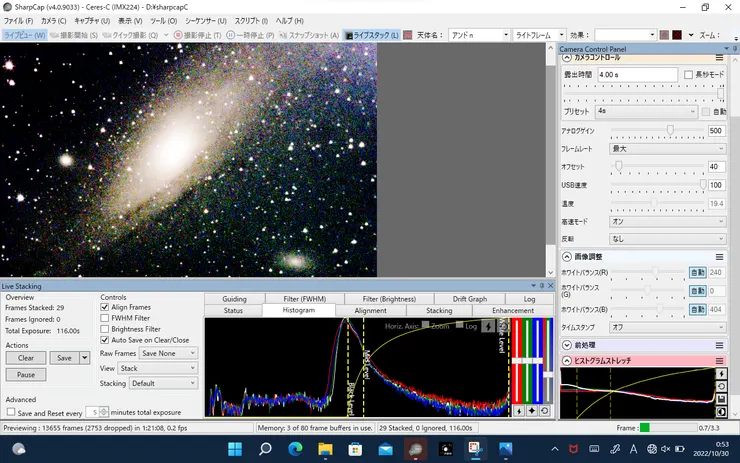Open the 画像調整 section hamburger menu
This screenshot has height=463, width=740.
pos(719,257)
